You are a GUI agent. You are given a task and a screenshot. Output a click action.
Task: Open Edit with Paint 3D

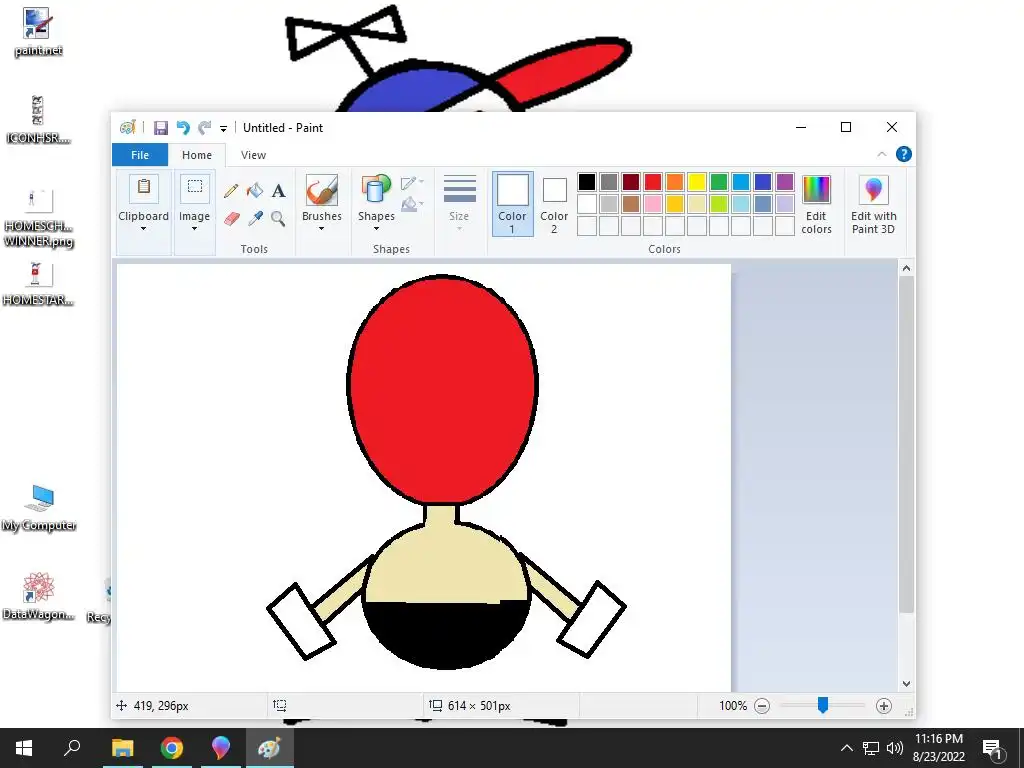(873, 204)
